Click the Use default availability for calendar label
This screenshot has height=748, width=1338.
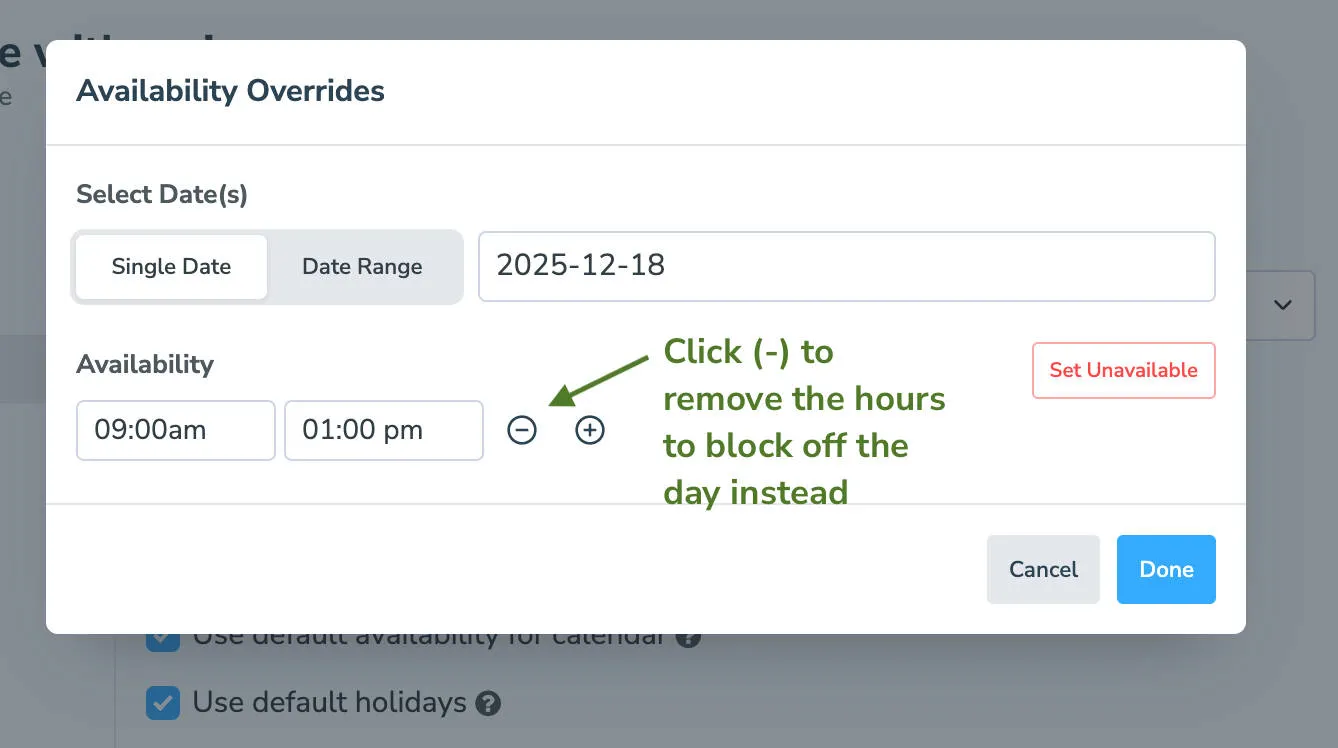click(430, 636)
